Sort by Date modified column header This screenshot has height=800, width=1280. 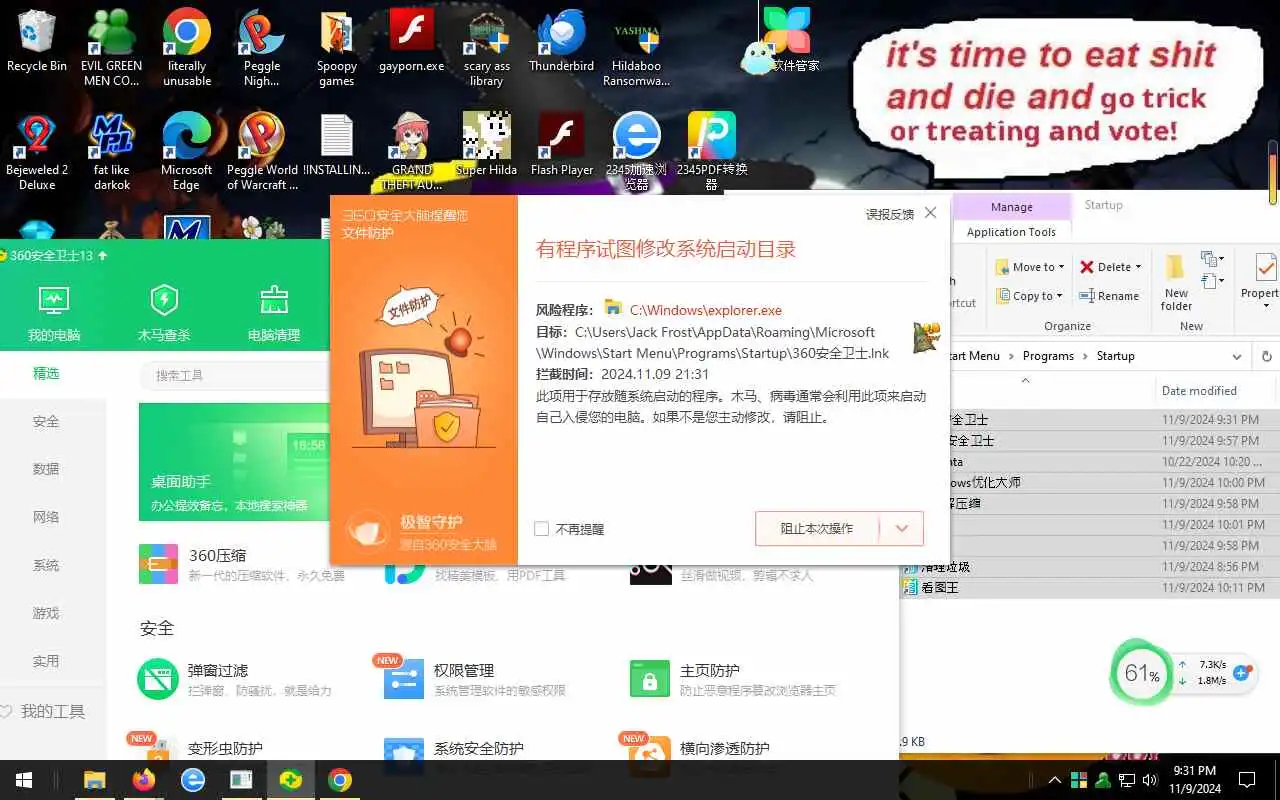point(1198,391)
